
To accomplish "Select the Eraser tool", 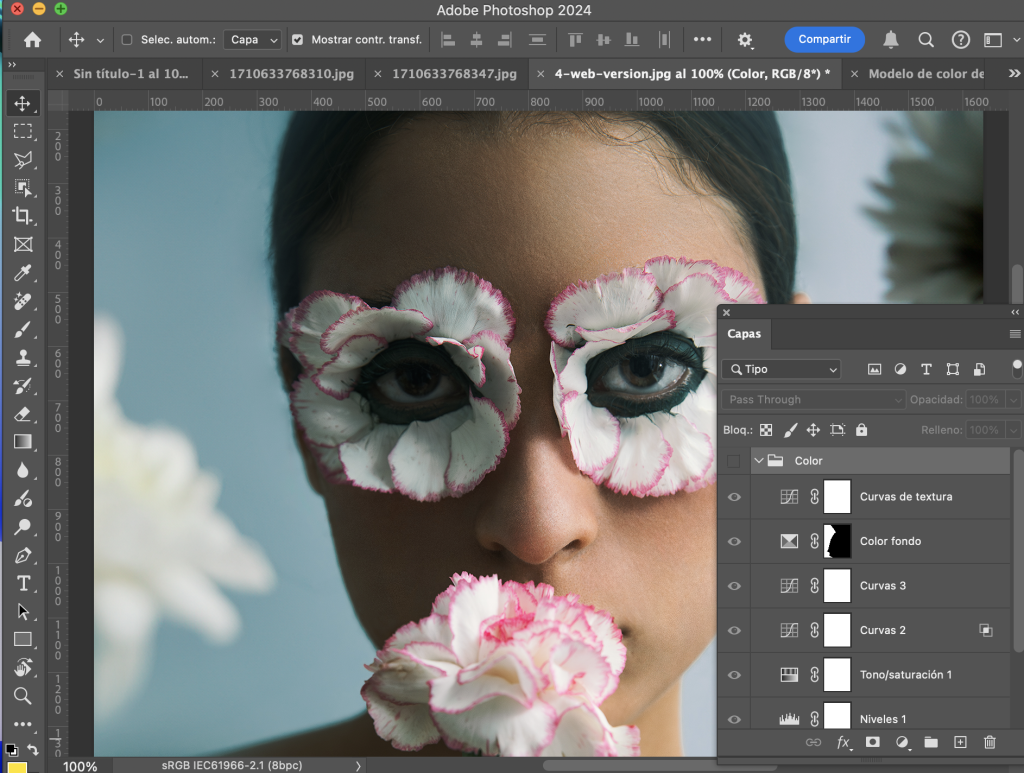I will point(22,414).
